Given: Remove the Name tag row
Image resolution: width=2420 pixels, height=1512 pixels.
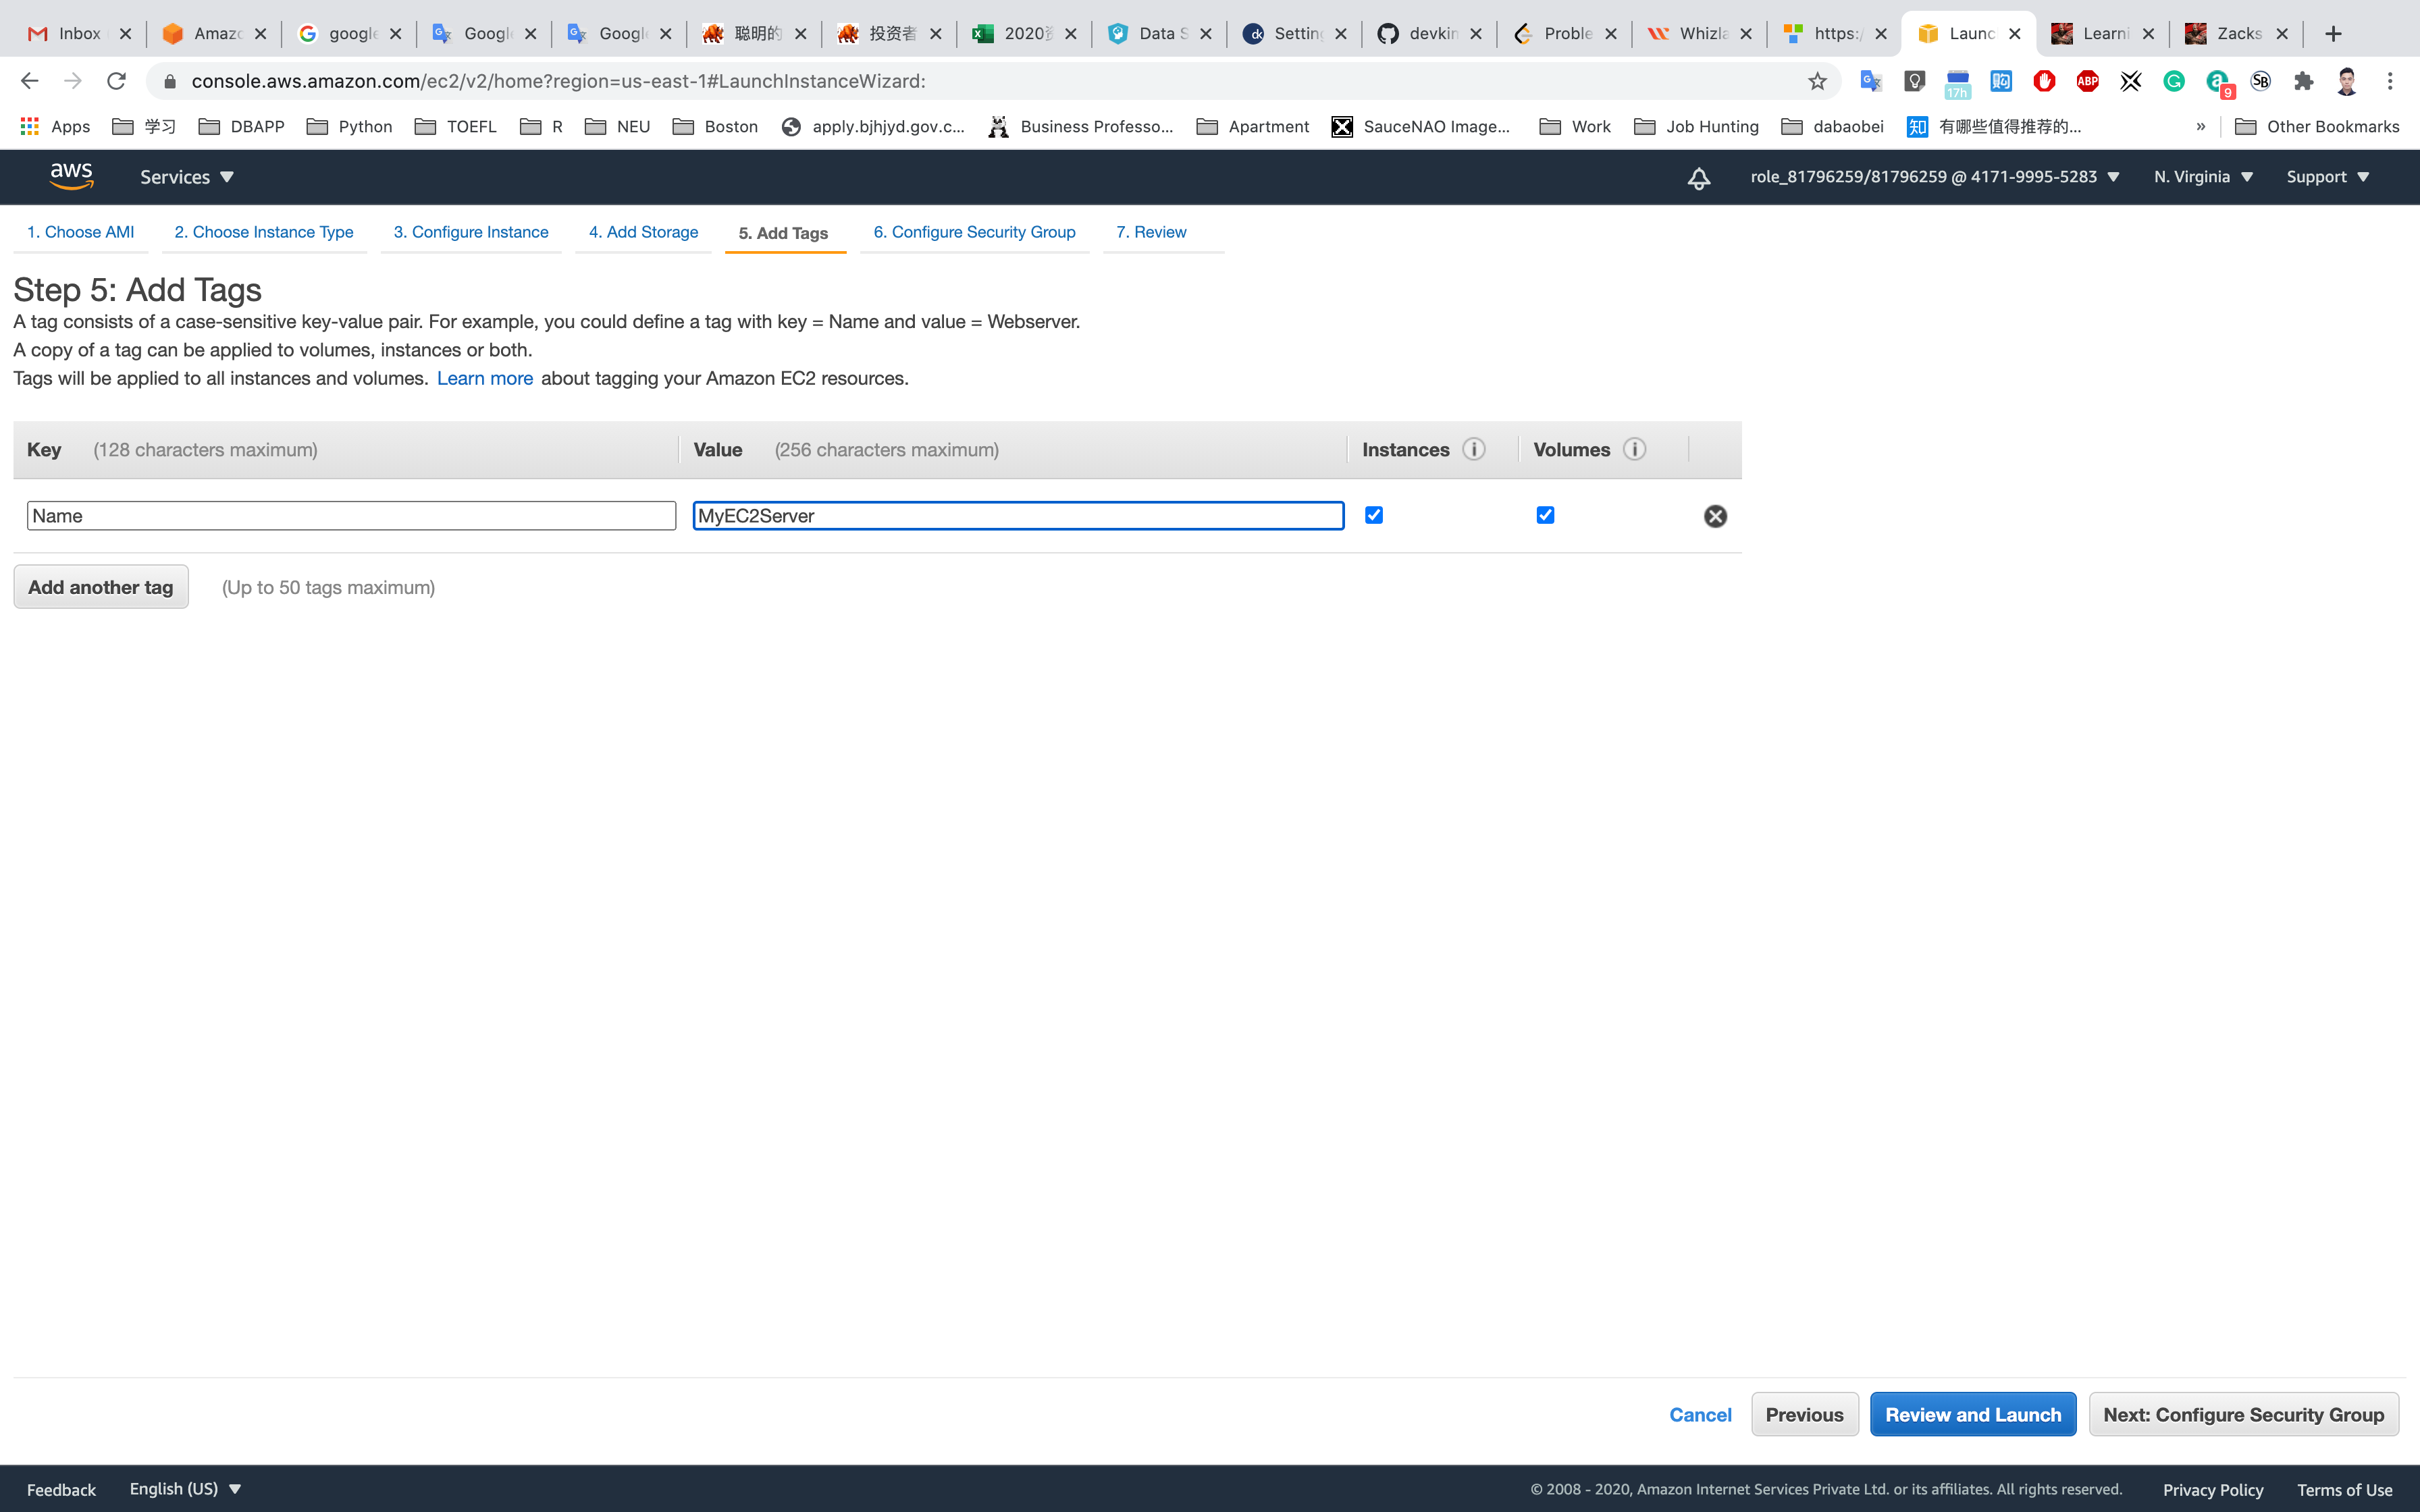Looking at the screenshot, I should (x=1714, y=516).
